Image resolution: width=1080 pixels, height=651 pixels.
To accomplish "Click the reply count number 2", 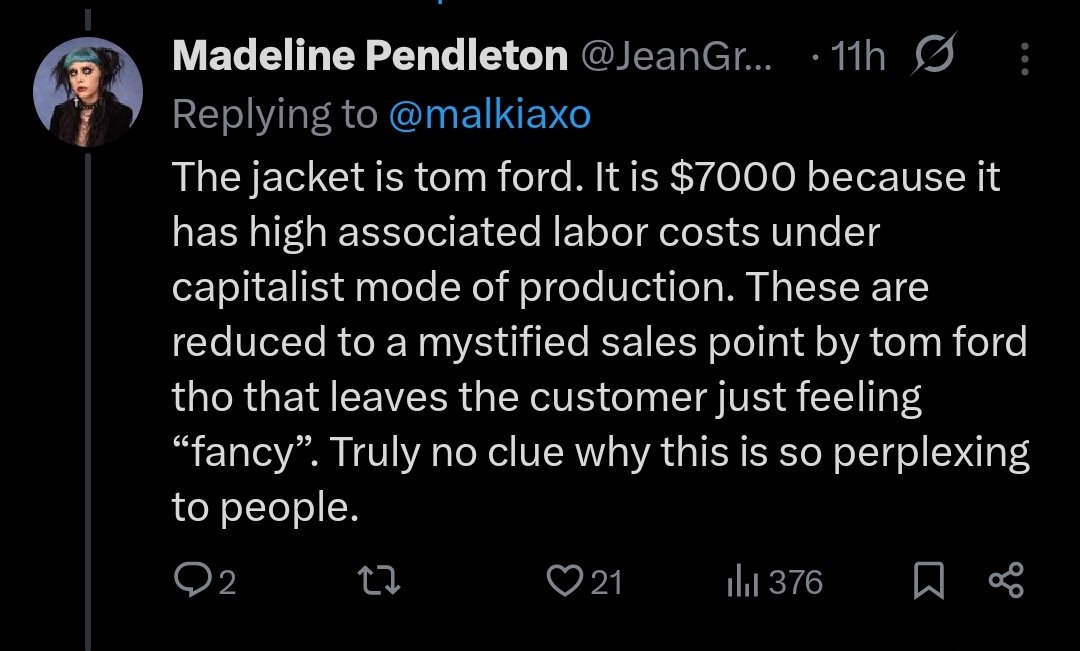I will 227,582.
